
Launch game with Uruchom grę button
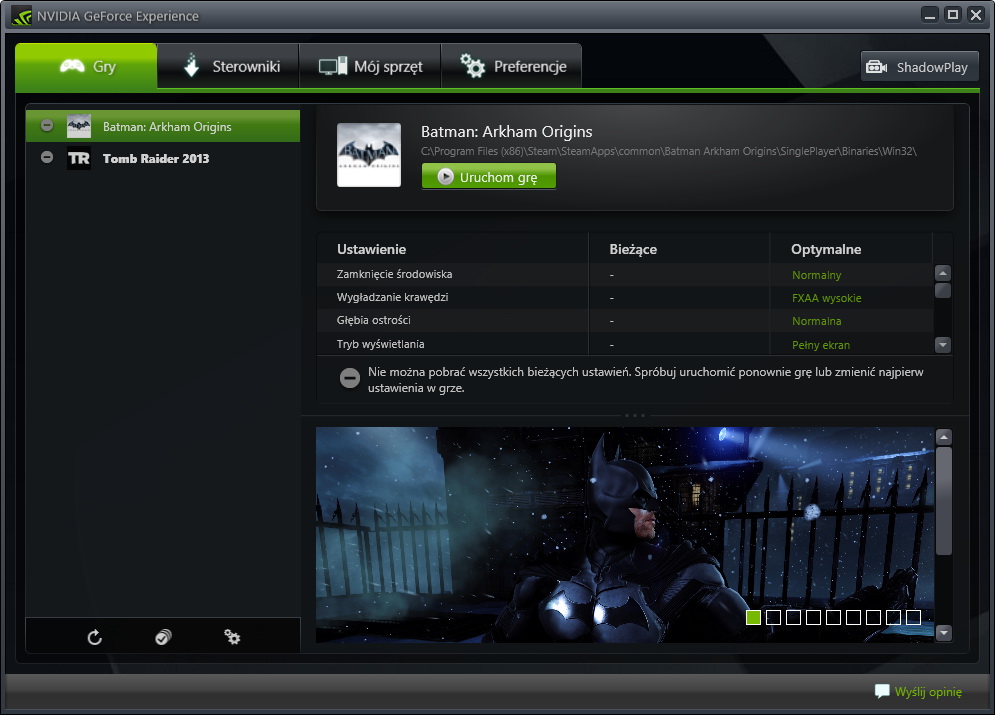[x=489, y=176]
